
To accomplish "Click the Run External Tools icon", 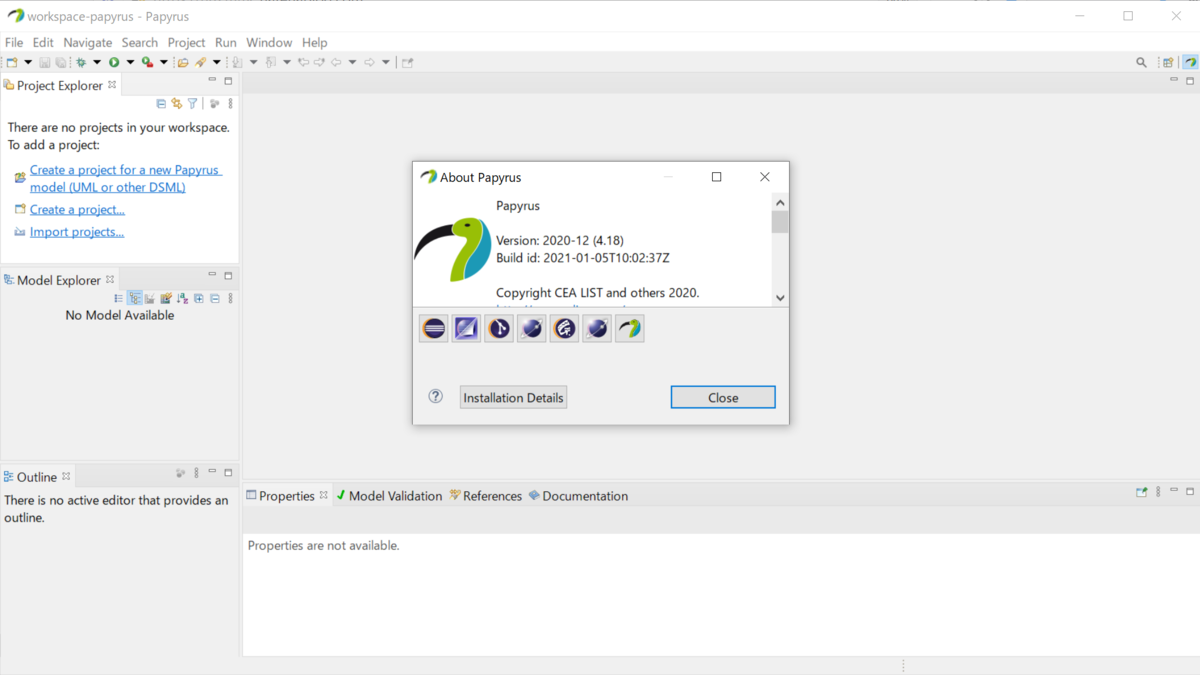I will click(x=147, y=62).
